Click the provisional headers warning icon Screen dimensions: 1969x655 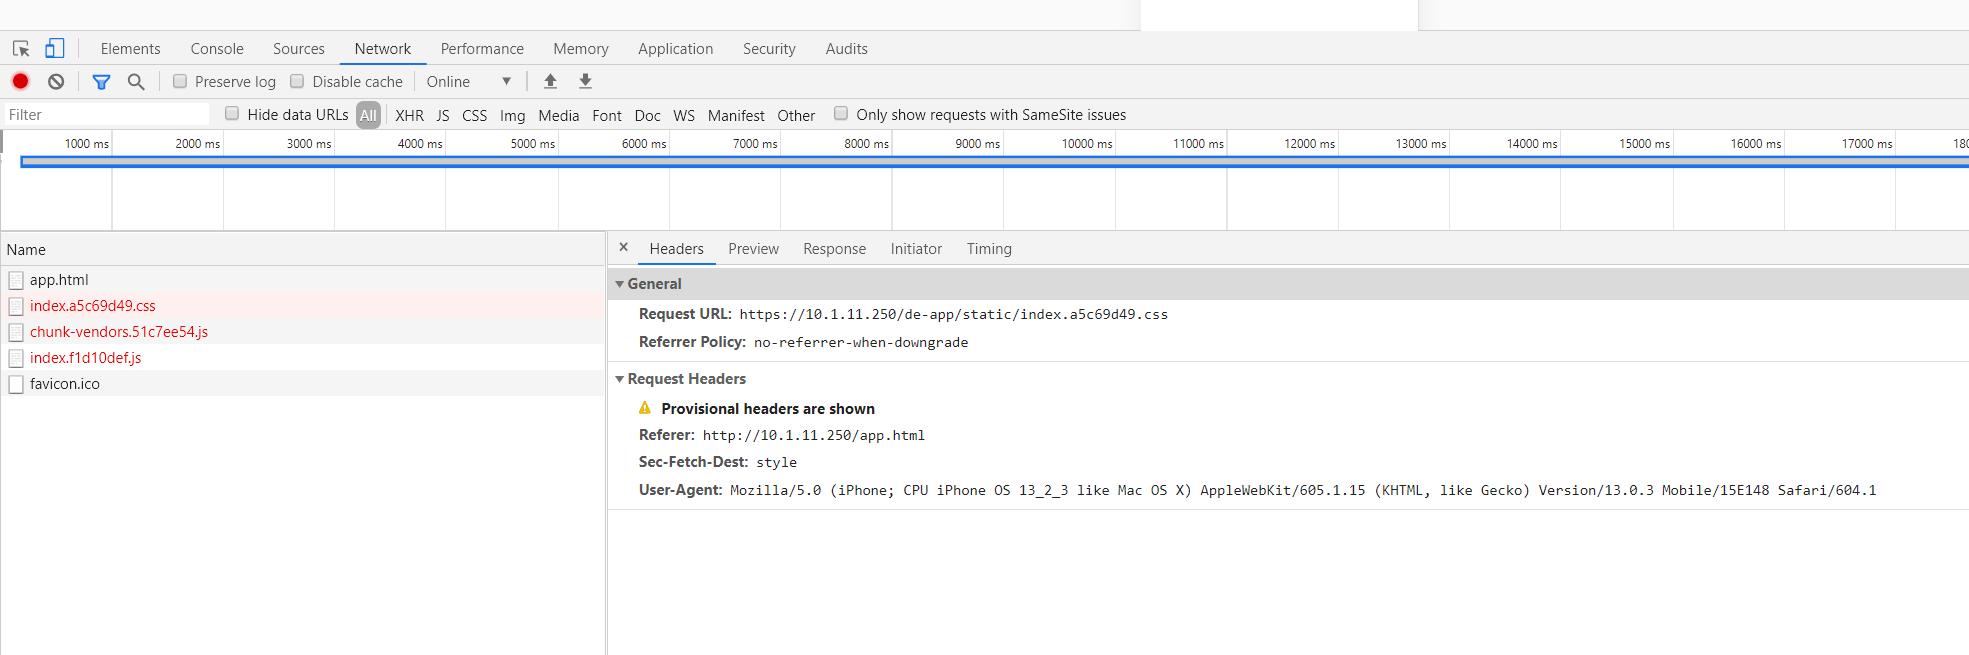click(x=645, y=408)
